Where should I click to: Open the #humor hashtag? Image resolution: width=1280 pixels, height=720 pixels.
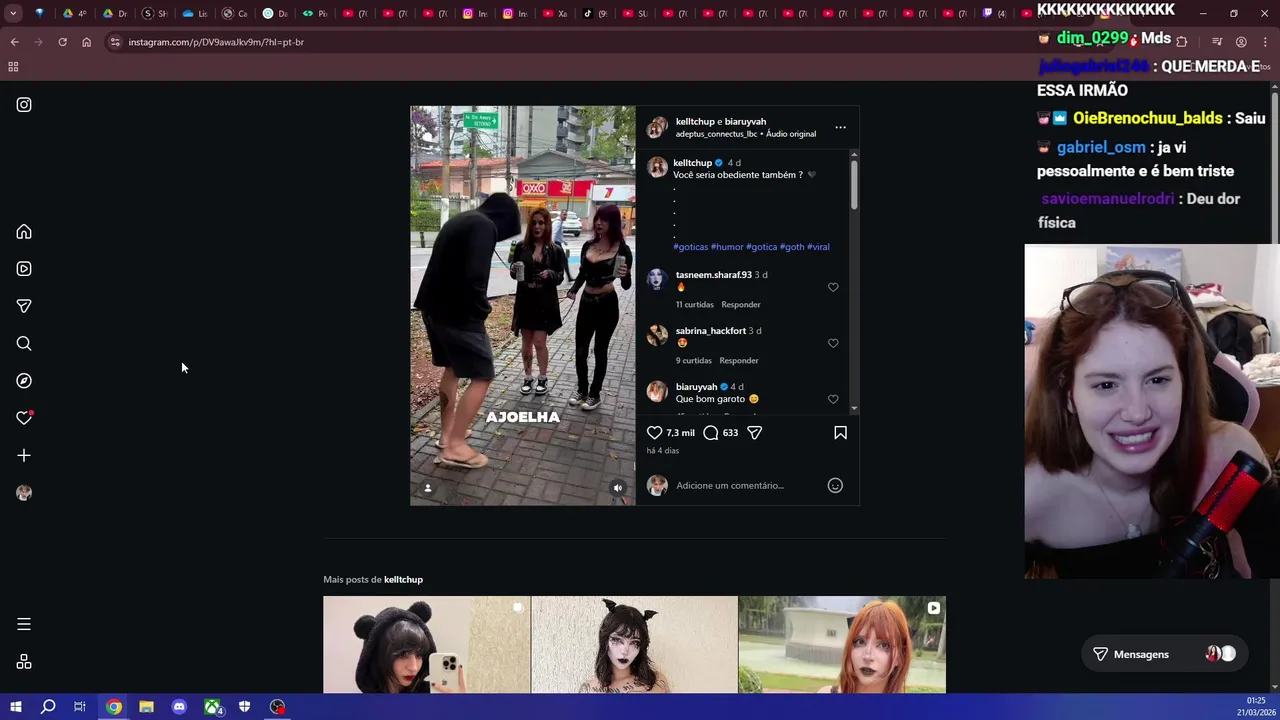click(727, 247)
